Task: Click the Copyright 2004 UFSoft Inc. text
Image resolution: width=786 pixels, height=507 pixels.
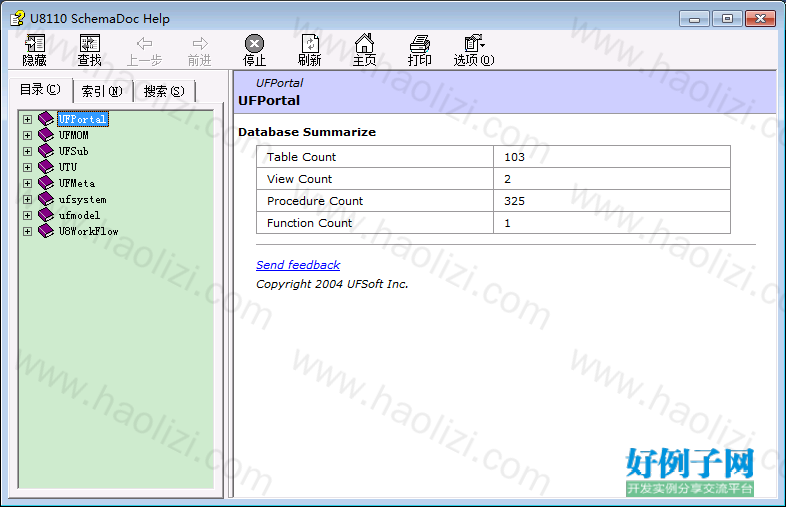Action: (x=332, y=284)
